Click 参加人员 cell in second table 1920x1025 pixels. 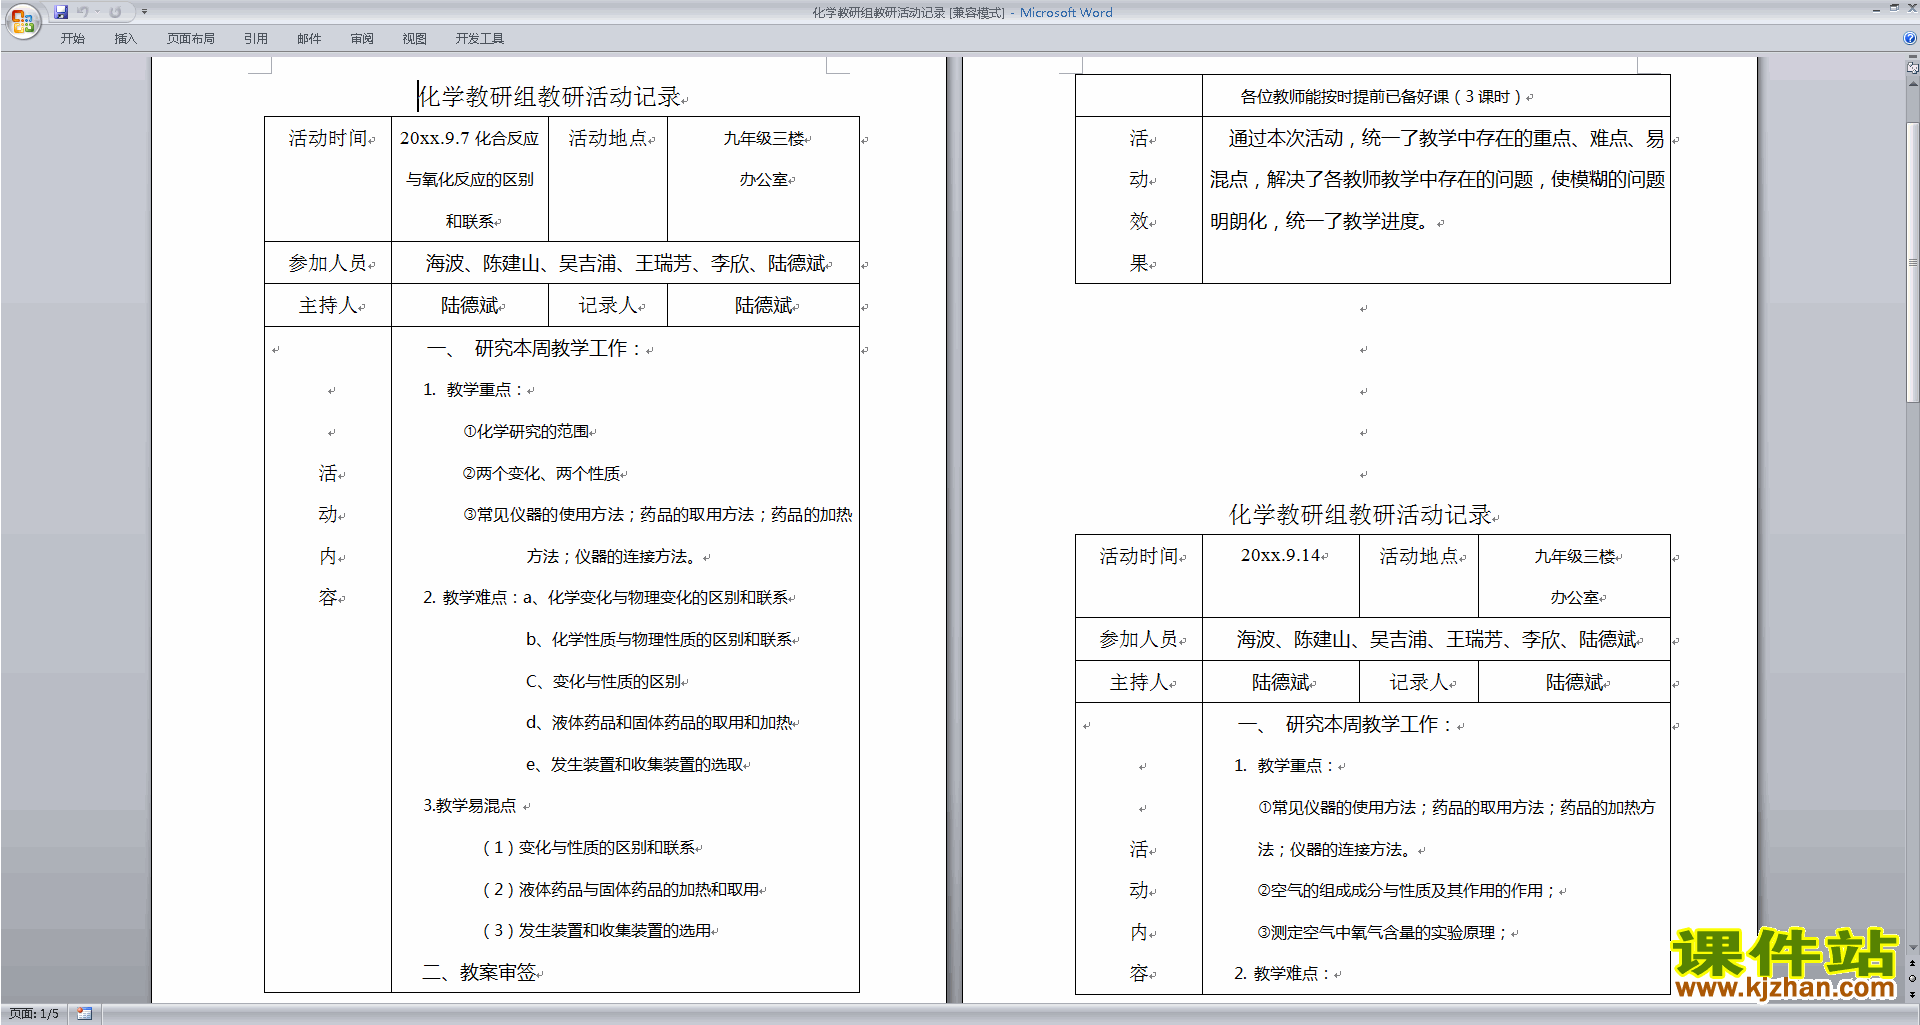pos(1139,639)
